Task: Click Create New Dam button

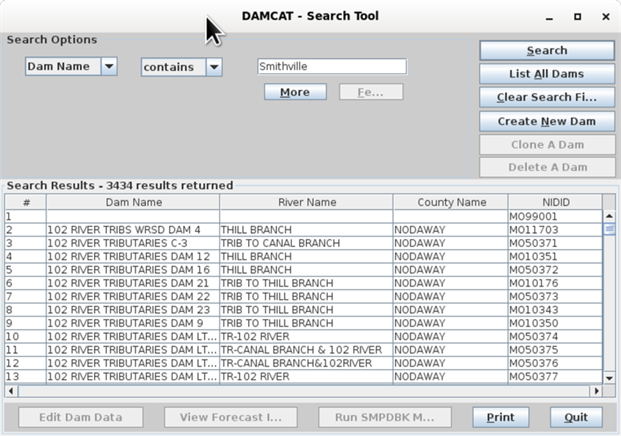Action: pos(547,121)
